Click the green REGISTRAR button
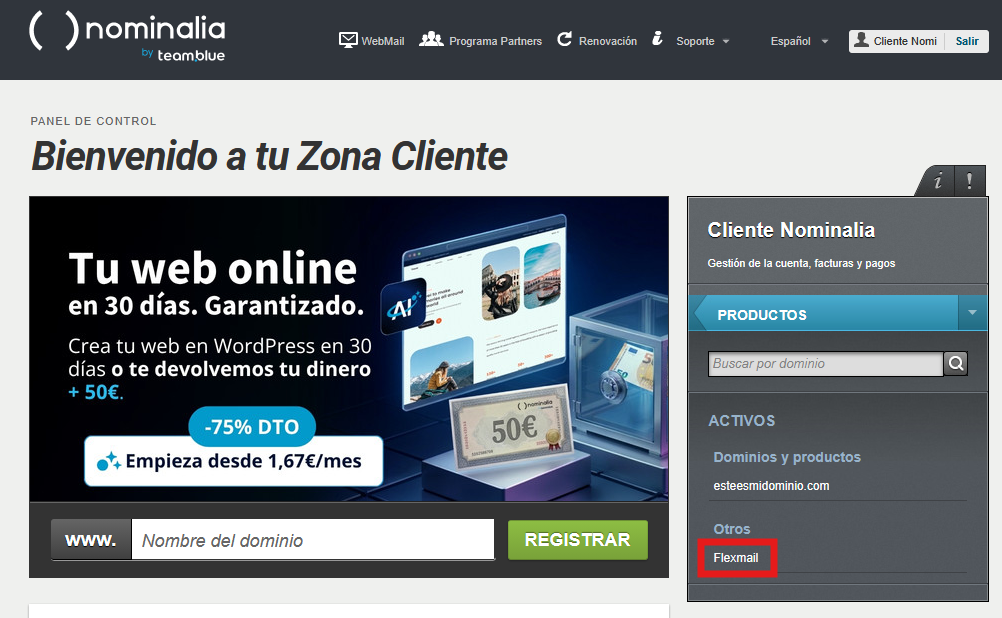The image size is (1002, 618). click(578, 540)
